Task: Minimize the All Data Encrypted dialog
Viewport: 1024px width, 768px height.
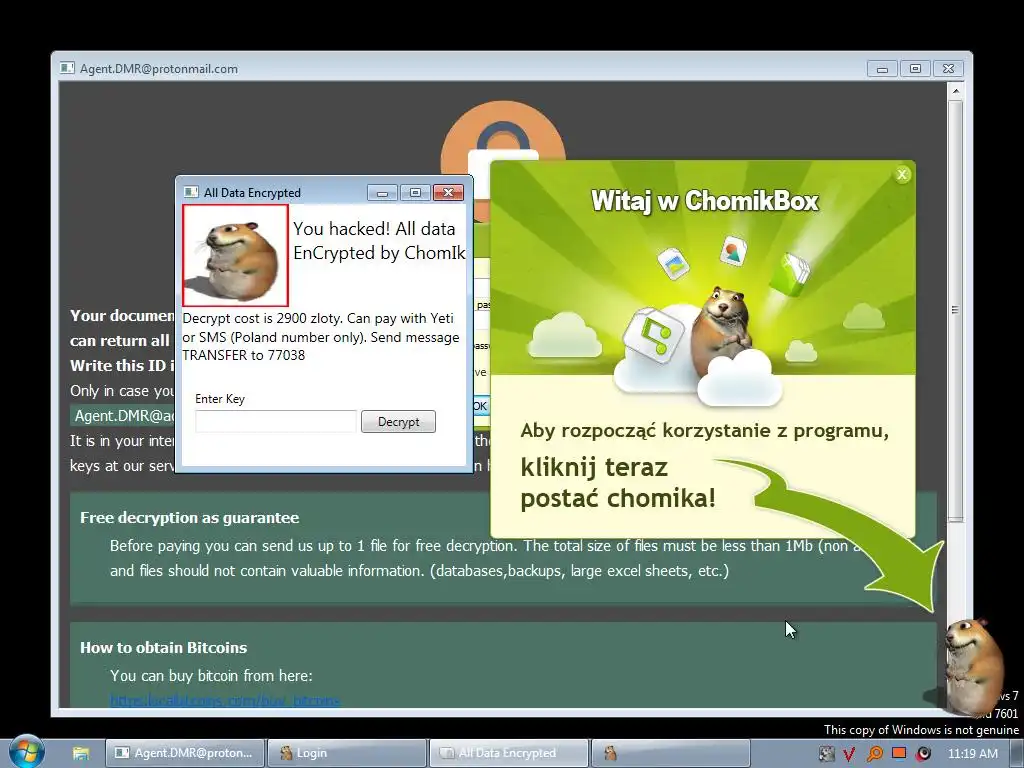Action: [382, 193]
